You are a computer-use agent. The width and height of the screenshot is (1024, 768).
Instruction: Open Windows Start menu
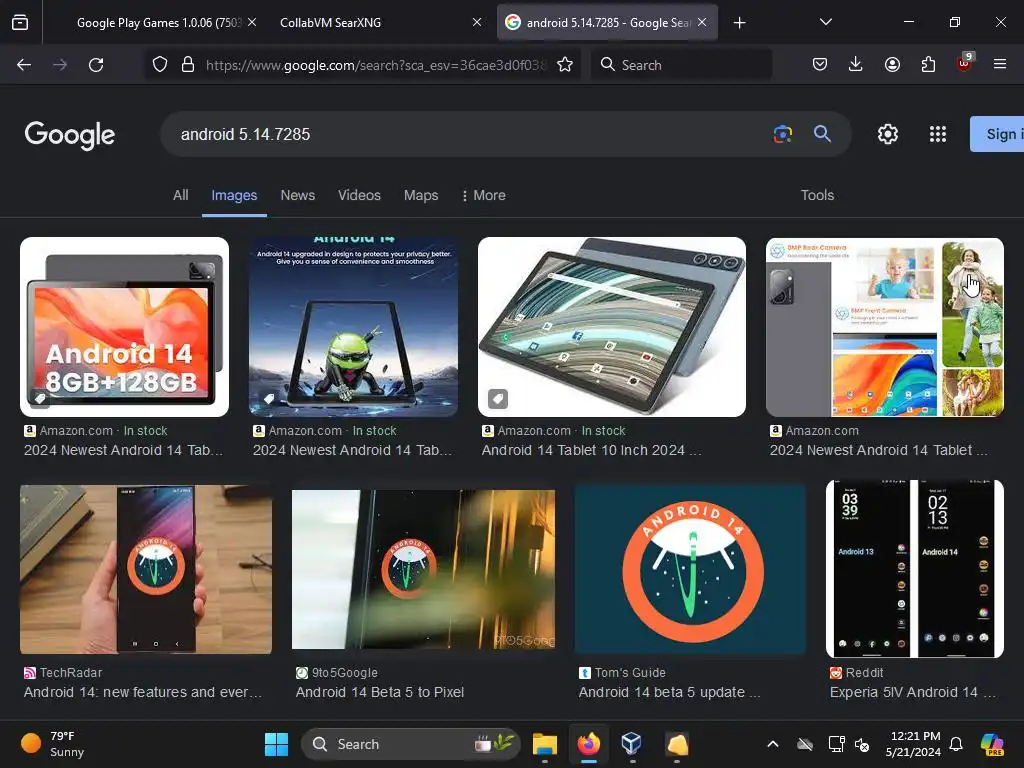point(276,744)
